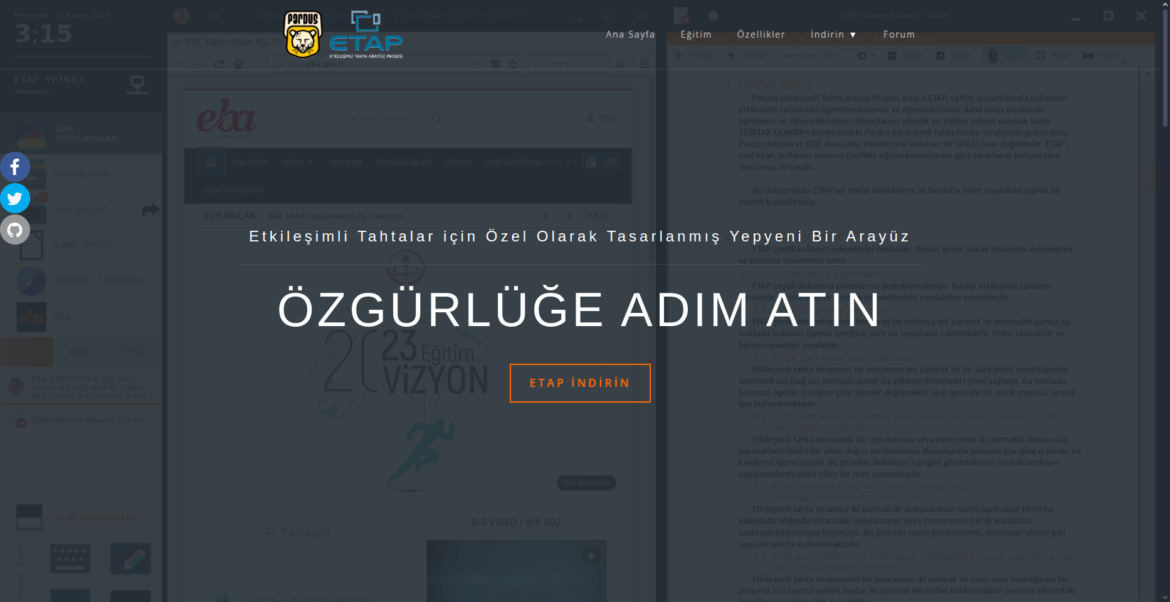The height and width of the screenshot is (602, 1170).
Task: Click the Pardus leopard logo
Action: [x=302, y=35]
